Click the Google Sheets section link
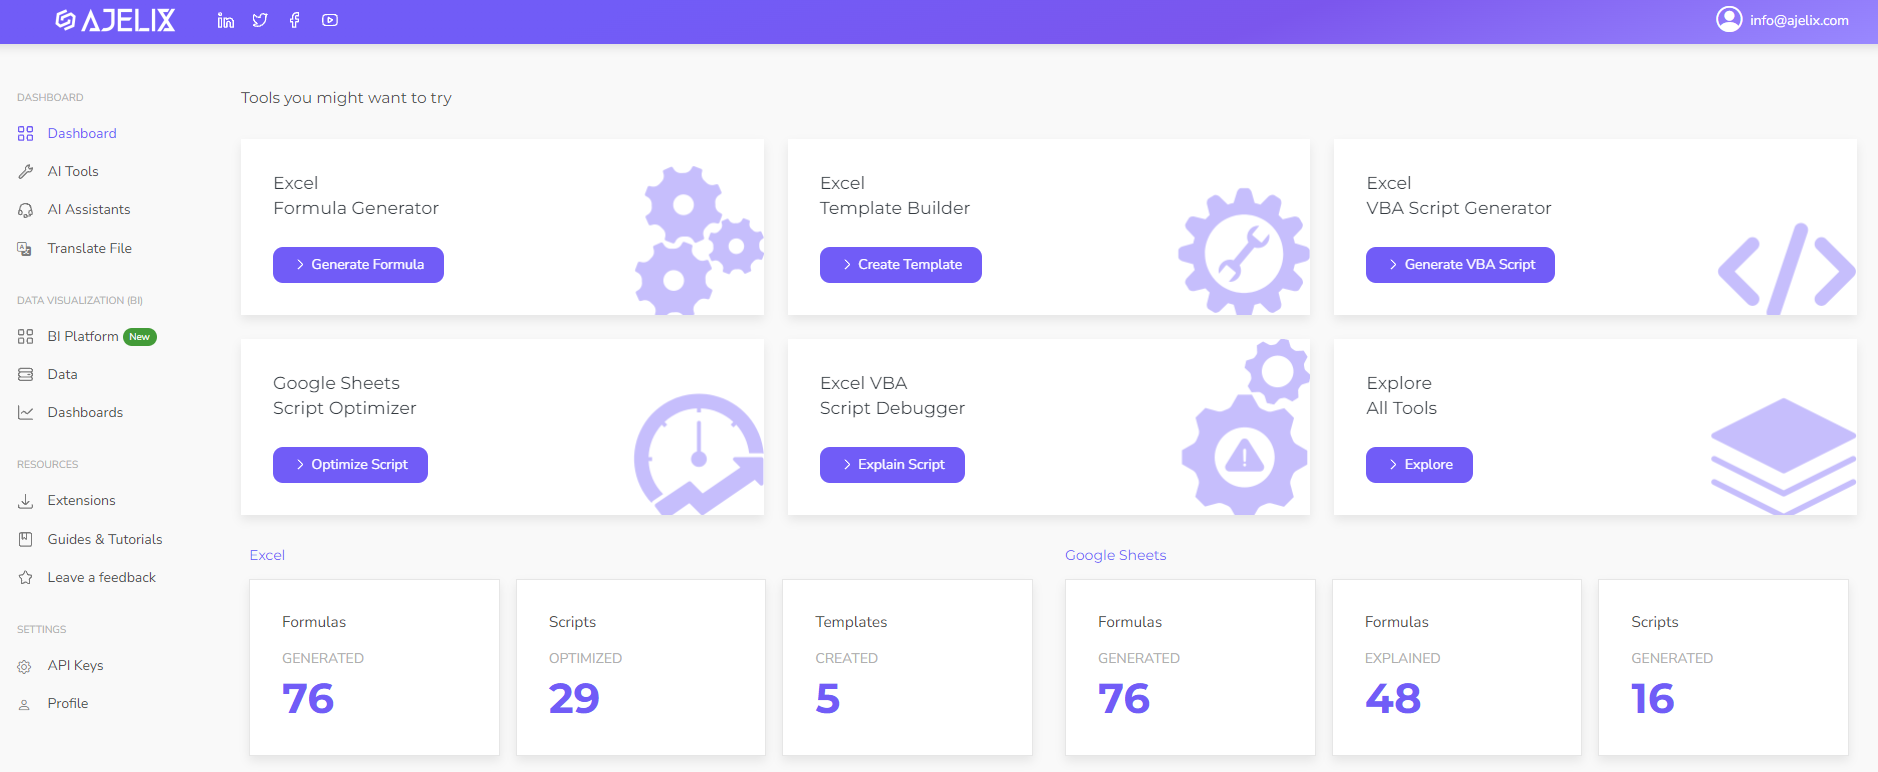 (x=1115, y=555)
